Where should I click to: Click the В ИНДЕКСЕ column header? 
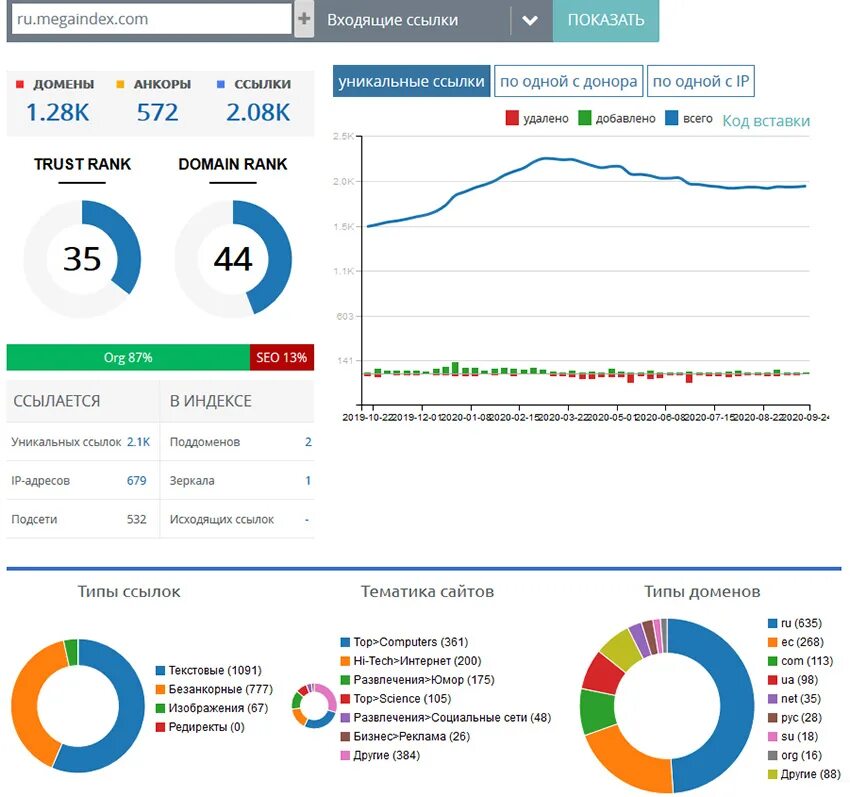pyautogui.click(x=210, y=401)
